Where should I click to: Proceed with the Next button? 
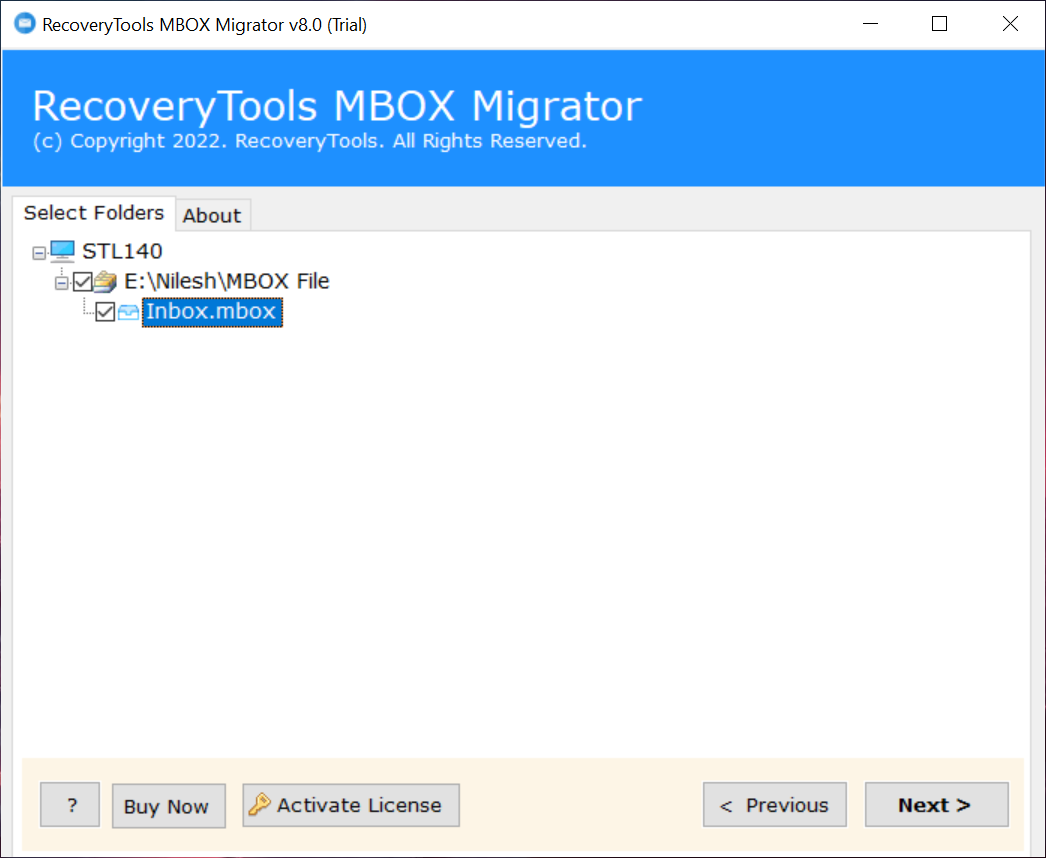click(937, 805)
